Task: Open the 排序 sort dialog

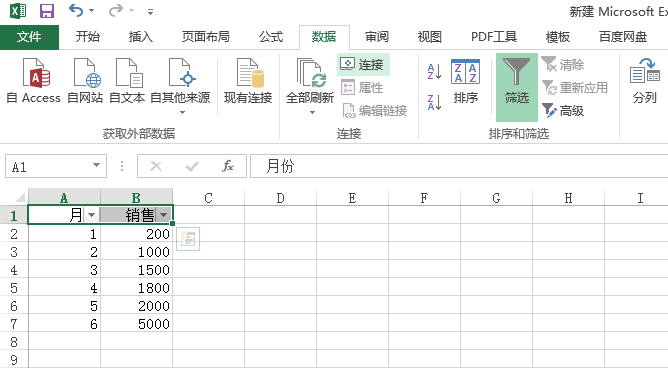Action: pyautogui.click(x=465, y=81)
